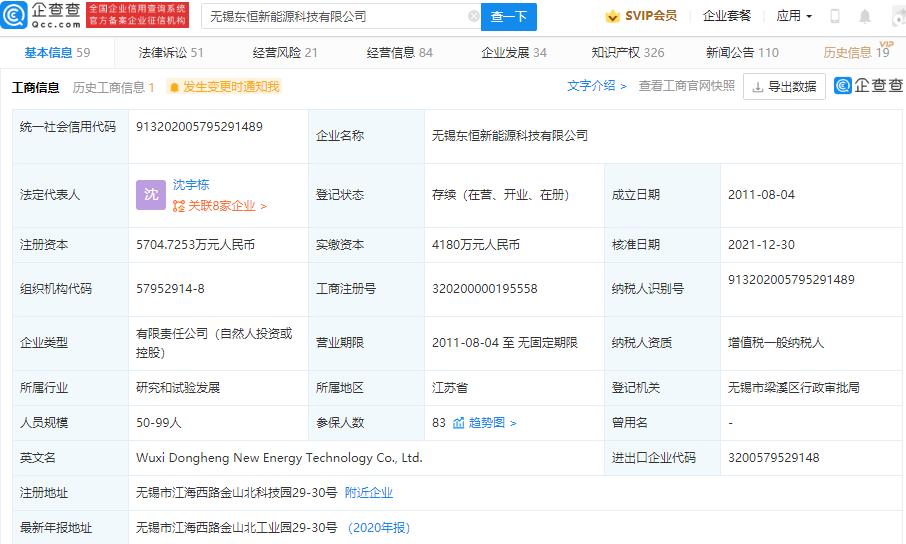This screenshot has width=906, height=544.
Task: Switch to 企业发展 tab
Action: coord(514,53)
